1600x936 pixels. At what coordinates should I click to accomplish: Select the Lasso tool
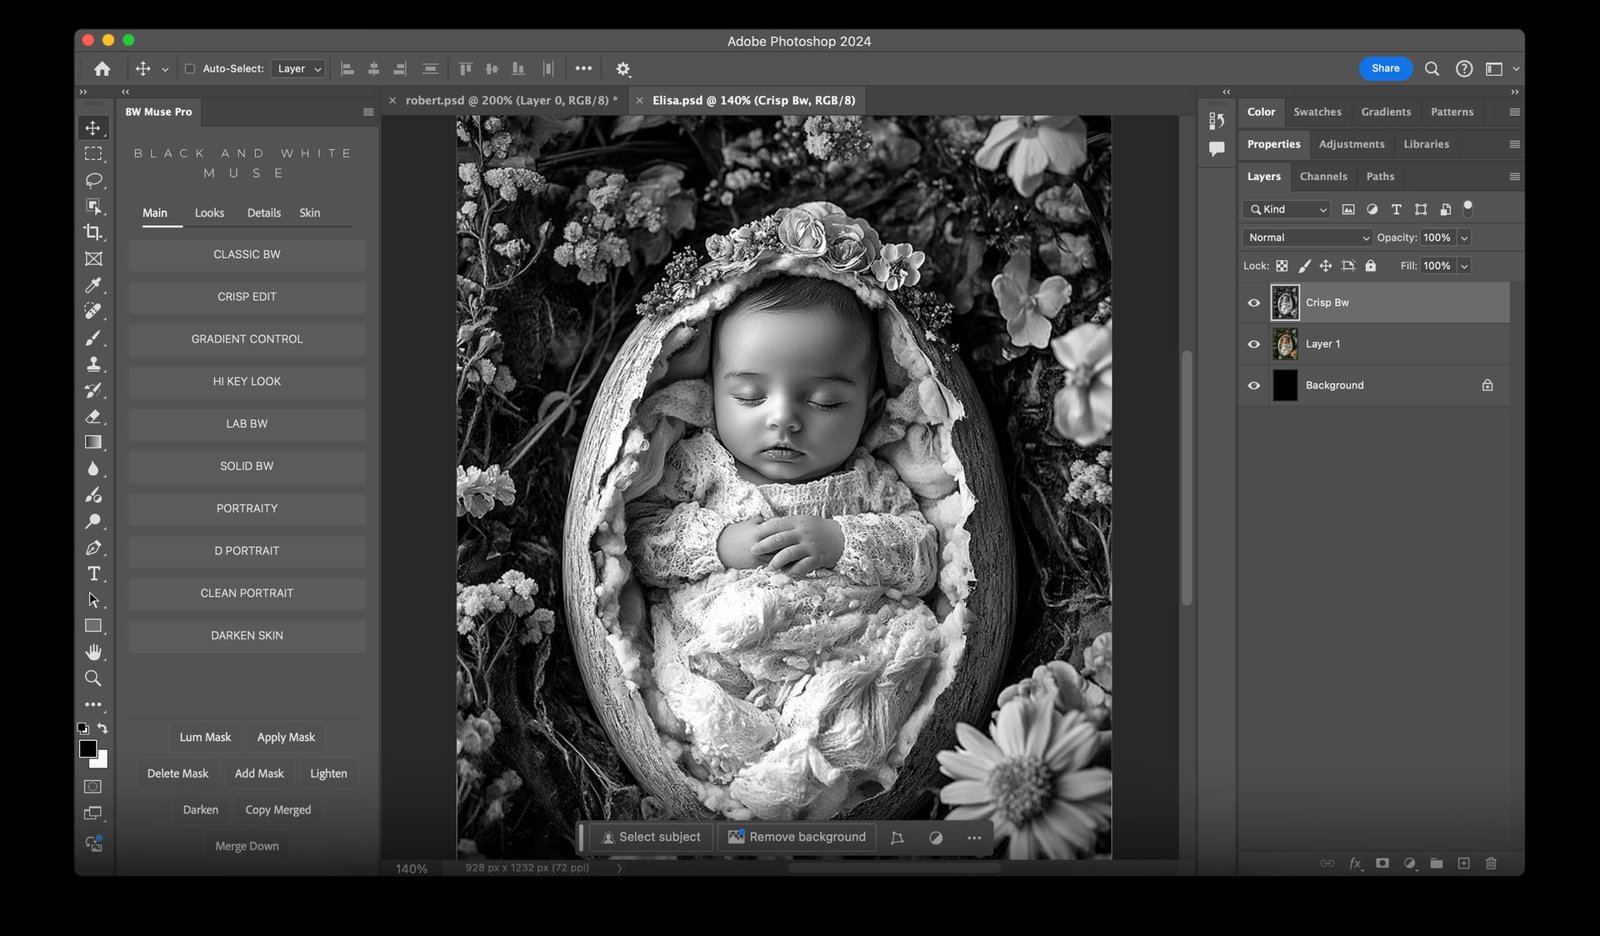pos(93,180)
